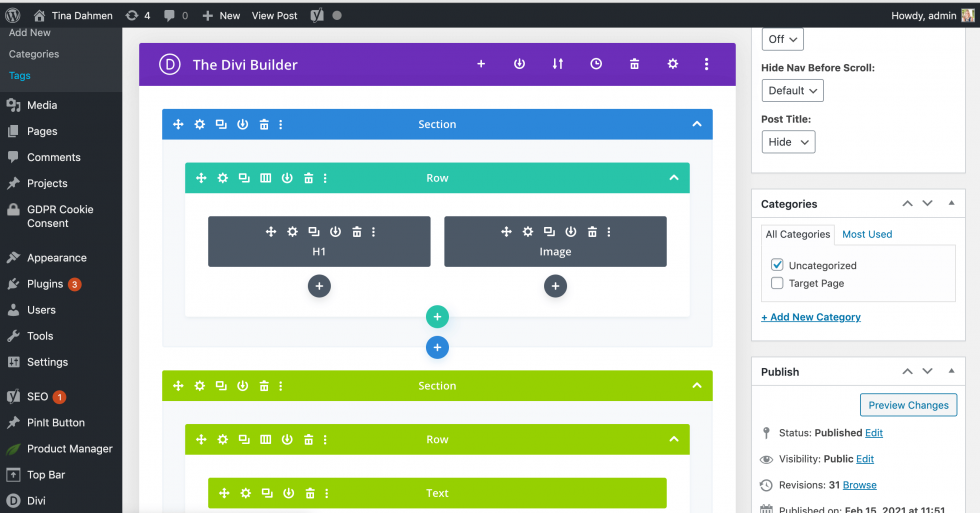Click Add New Category link
Image resolution: width=980 pixels, height=513 pixels.
click(x=811, y=317)
